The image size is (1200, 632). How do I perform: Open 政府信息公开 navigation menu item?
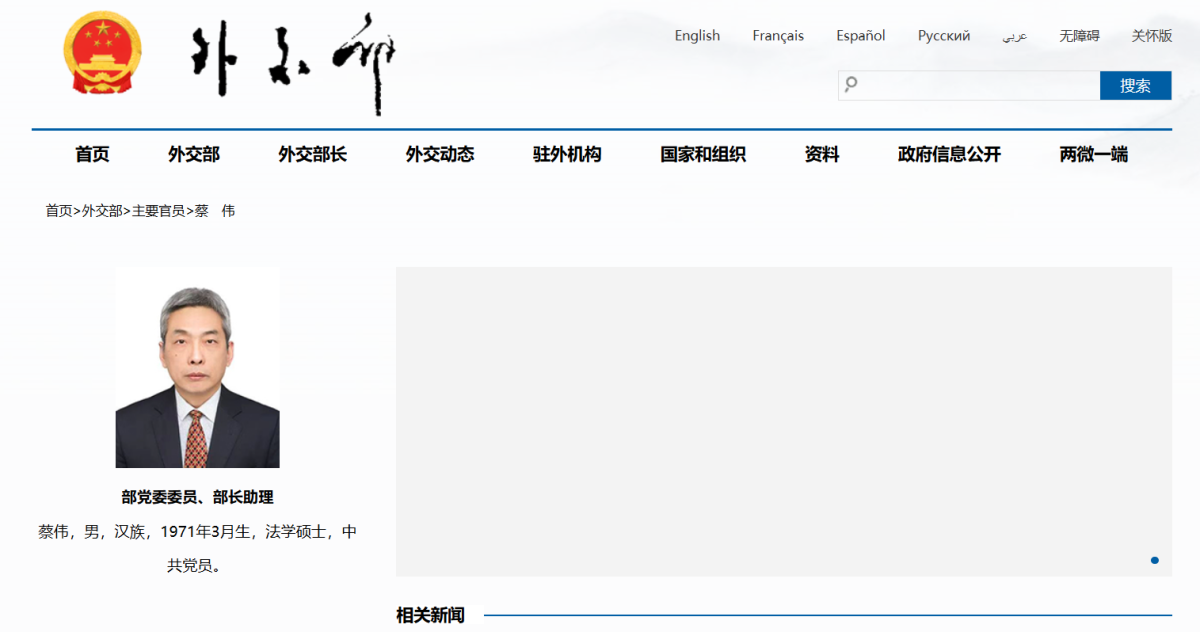(949, 154)
